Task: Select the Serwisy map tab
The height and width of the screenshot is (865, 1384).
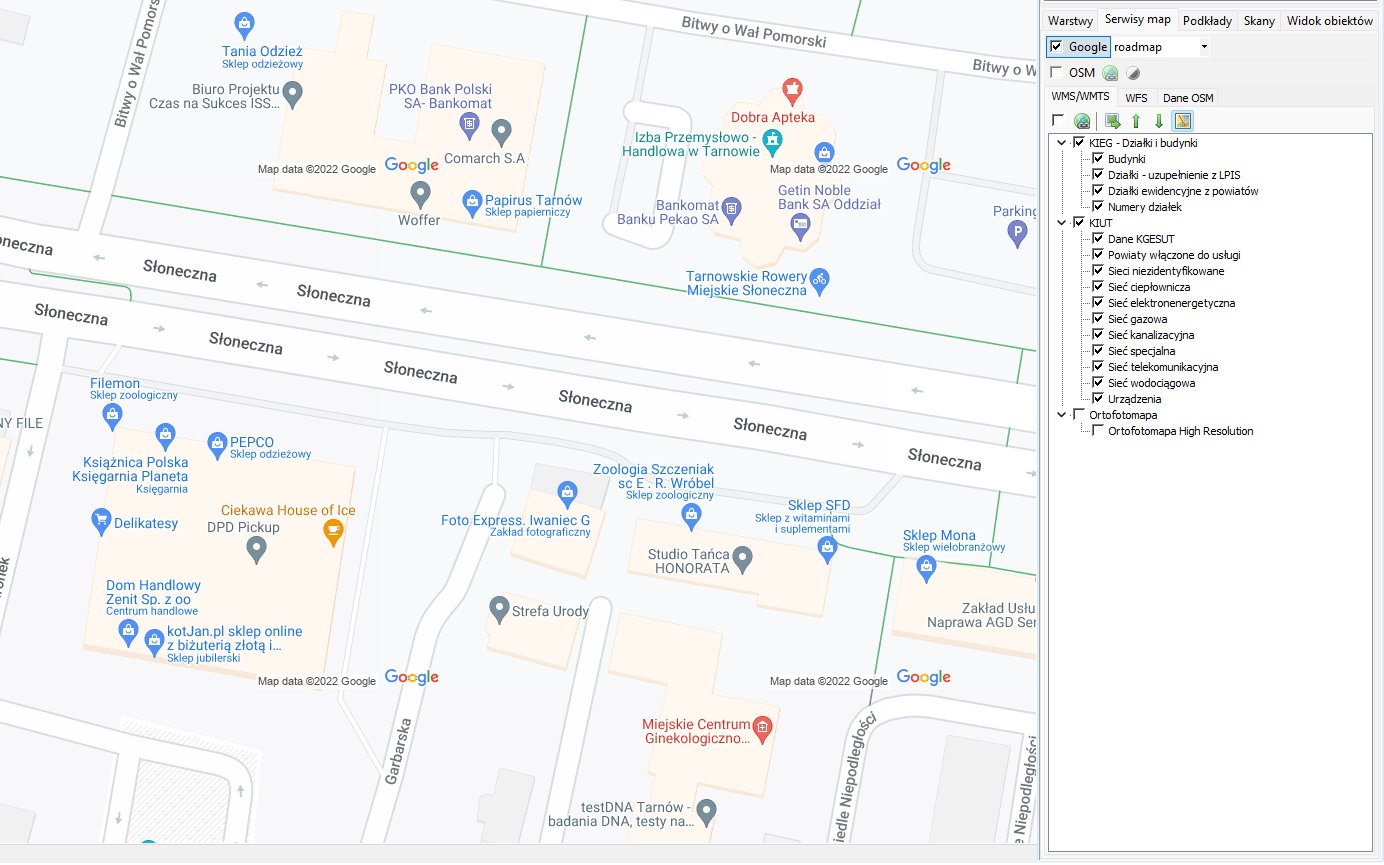Action: click(x=1138, y=19)
